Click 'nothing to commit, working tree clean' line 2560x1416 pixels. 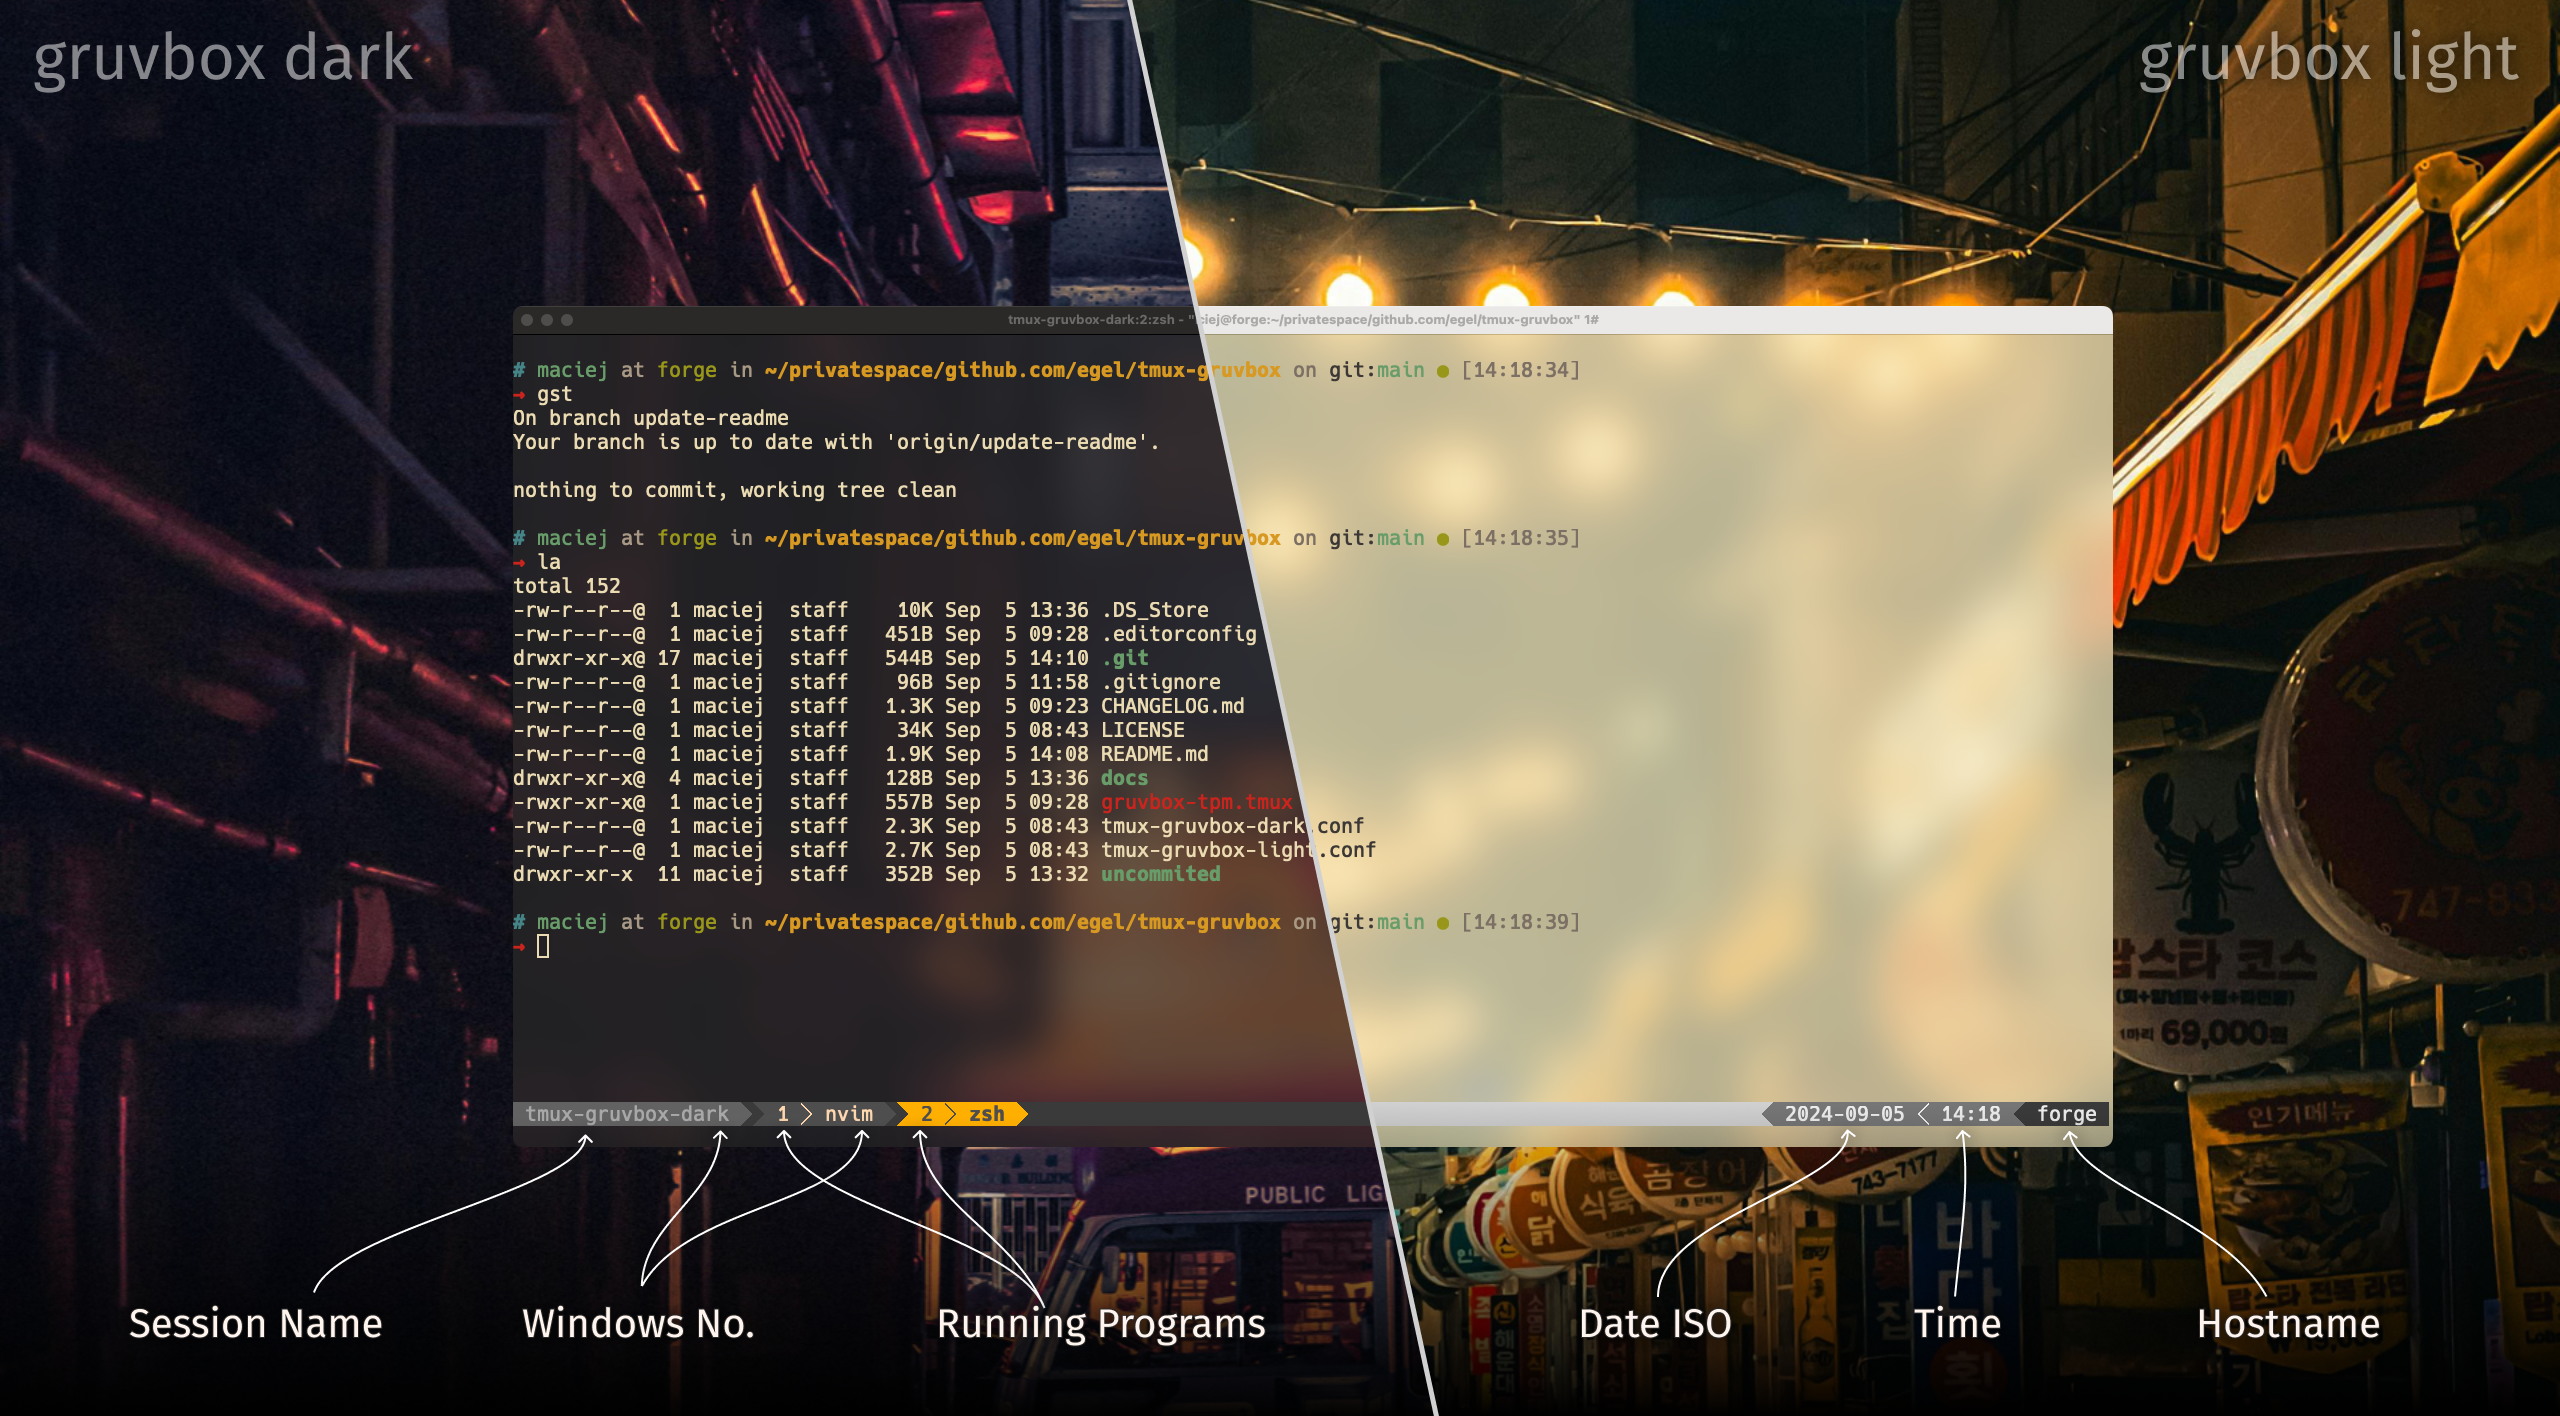coord(735,490)
